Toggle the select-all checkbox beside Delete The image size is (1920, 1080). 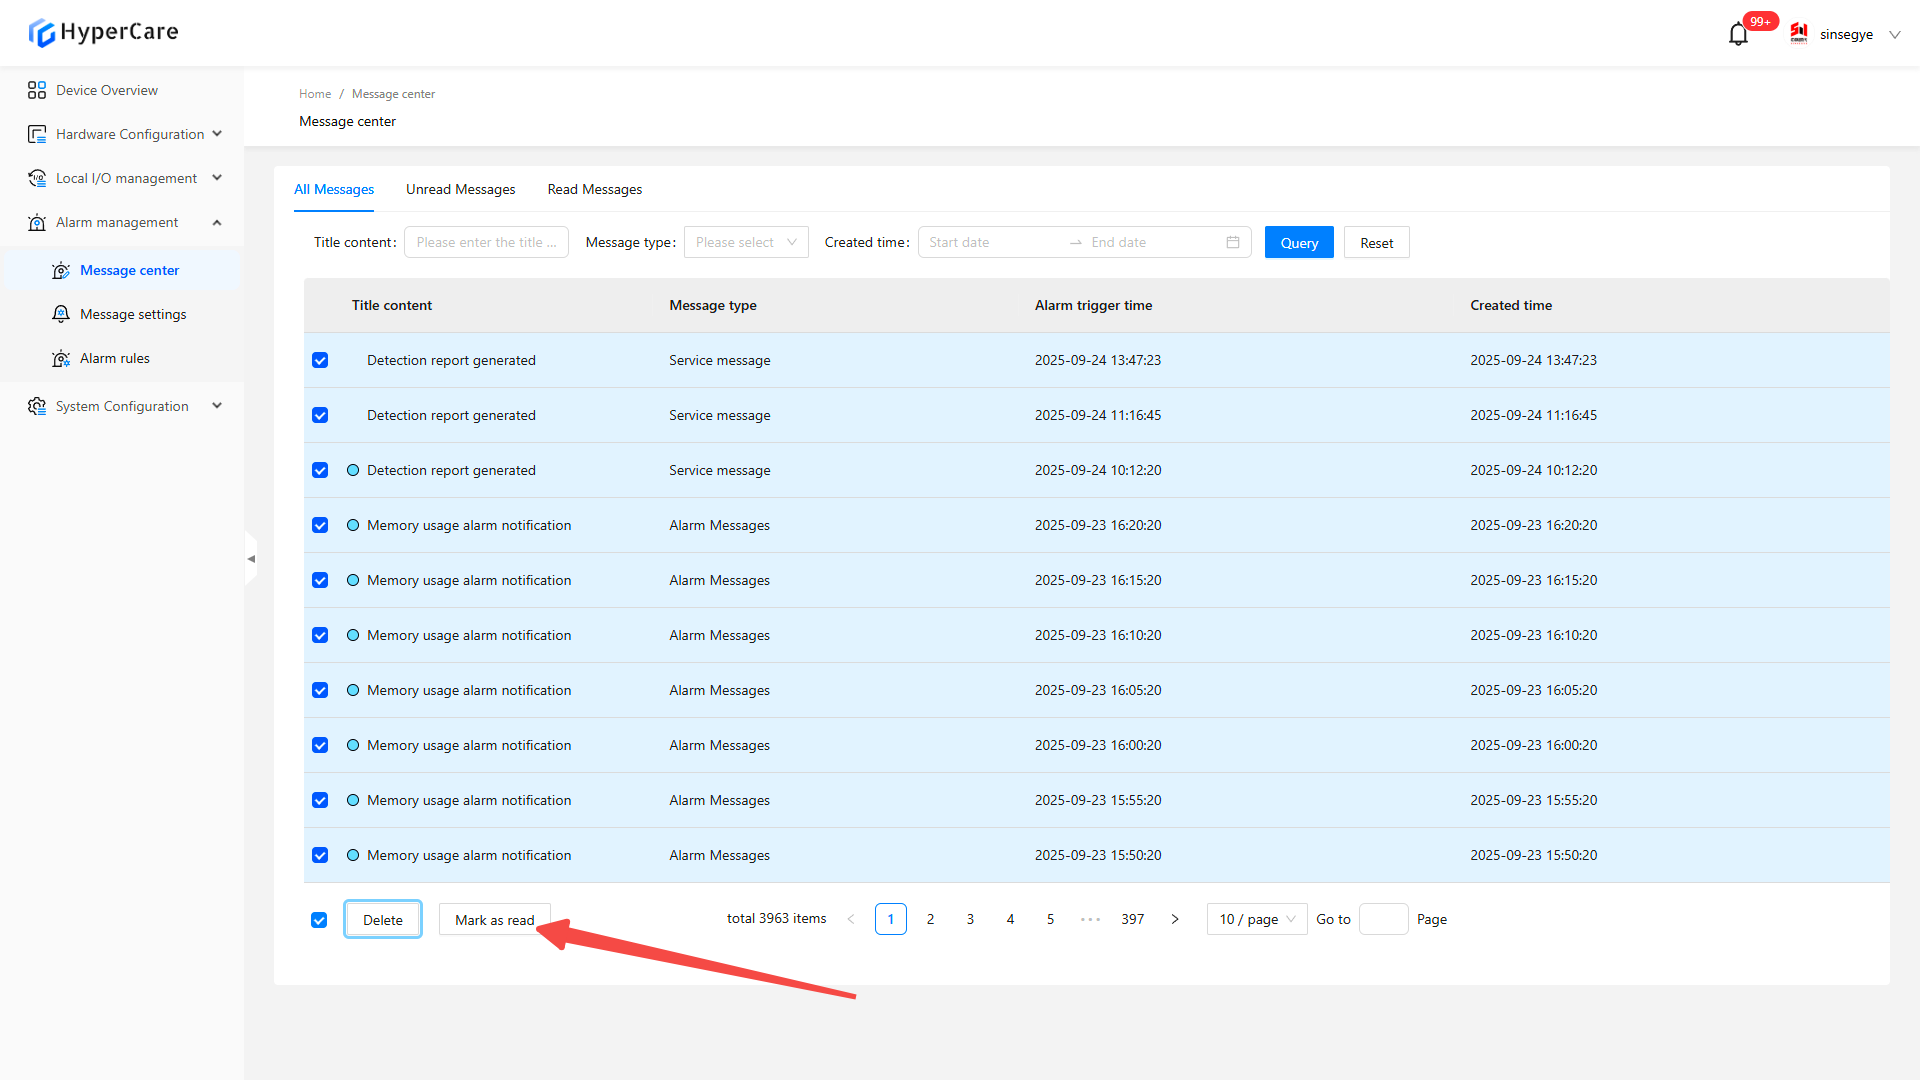tap(319, 920)
